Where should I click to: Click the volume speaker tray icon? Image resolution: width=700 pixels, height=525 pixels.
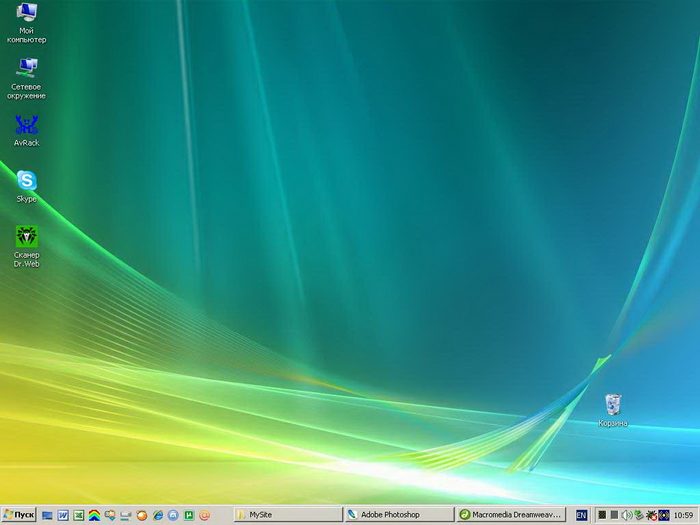click(x=626, y=515)
